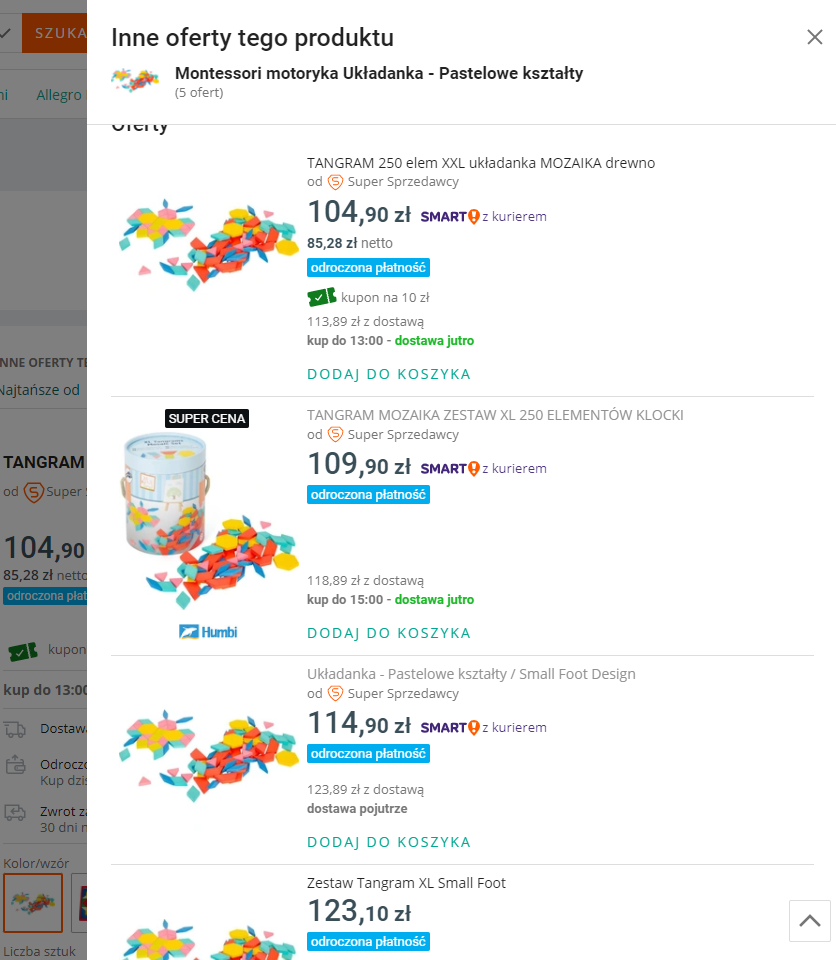The width and height of the screenshot is (836, 960).
Task: Open the 'Zestaw Tangram XL Small Foot' offer
Action: 406,883
